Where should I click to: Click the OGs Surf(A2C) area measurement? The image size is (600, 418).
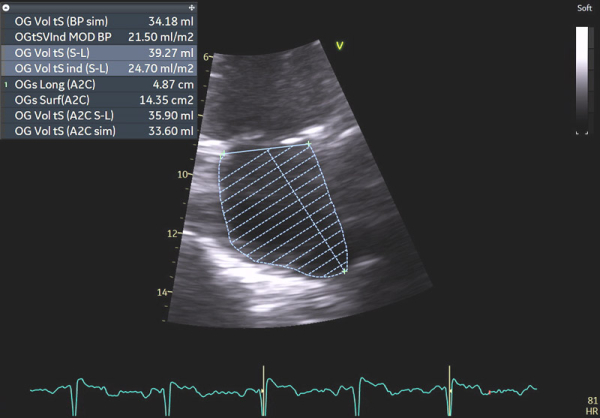pos(100,100)
